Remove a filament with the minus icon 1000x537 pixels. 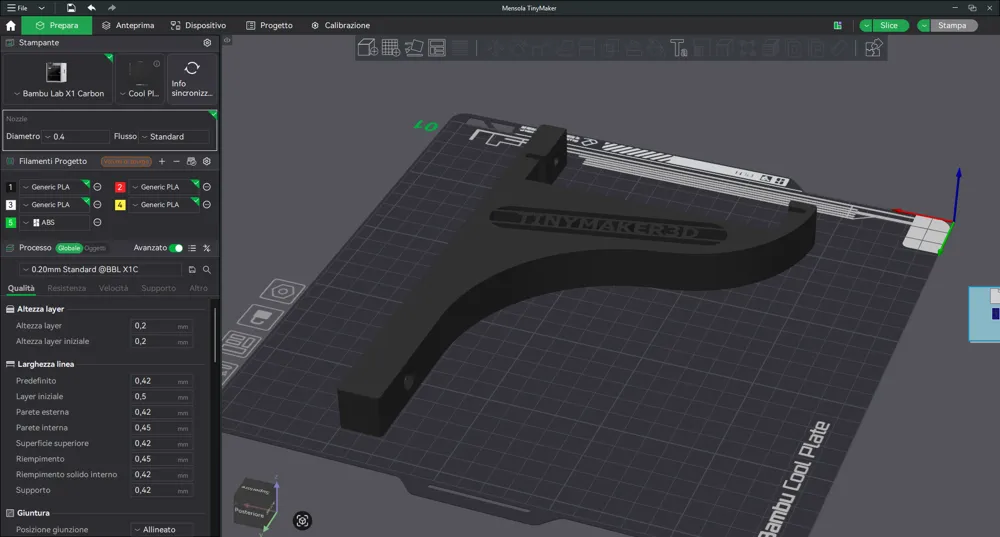tap(177, 161)
